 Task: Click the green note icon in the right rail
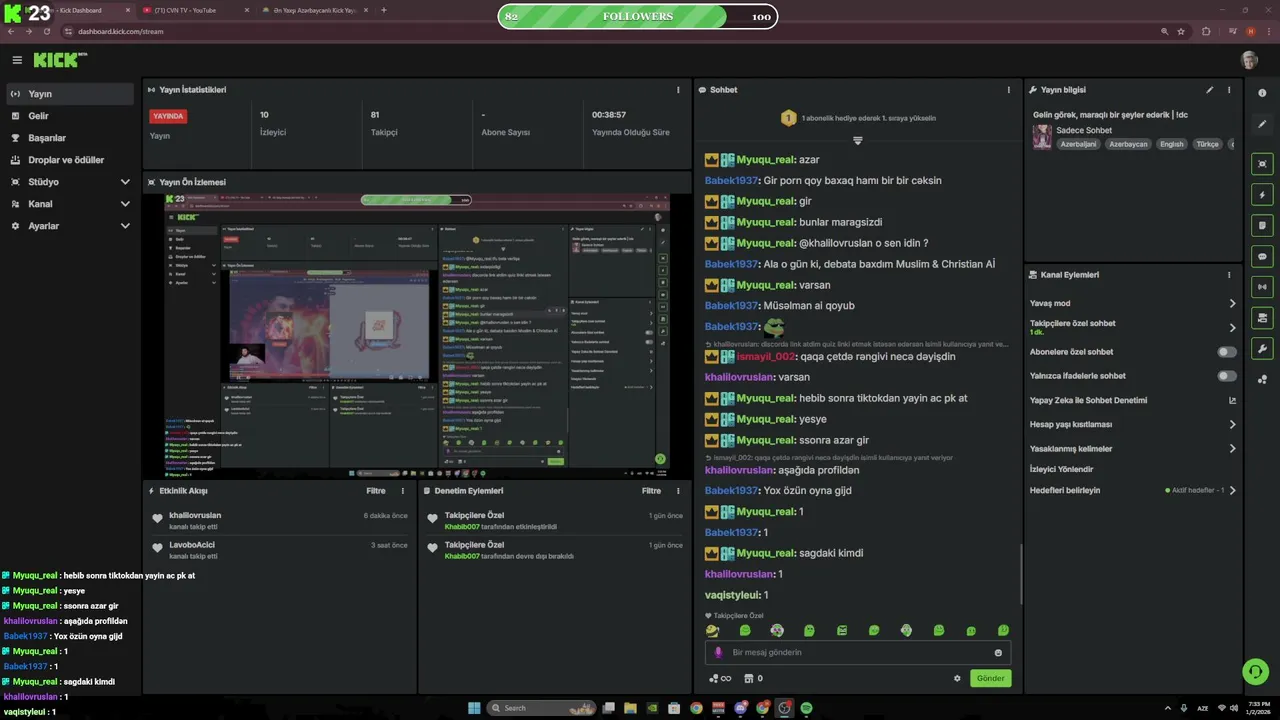pos(1262,225)
